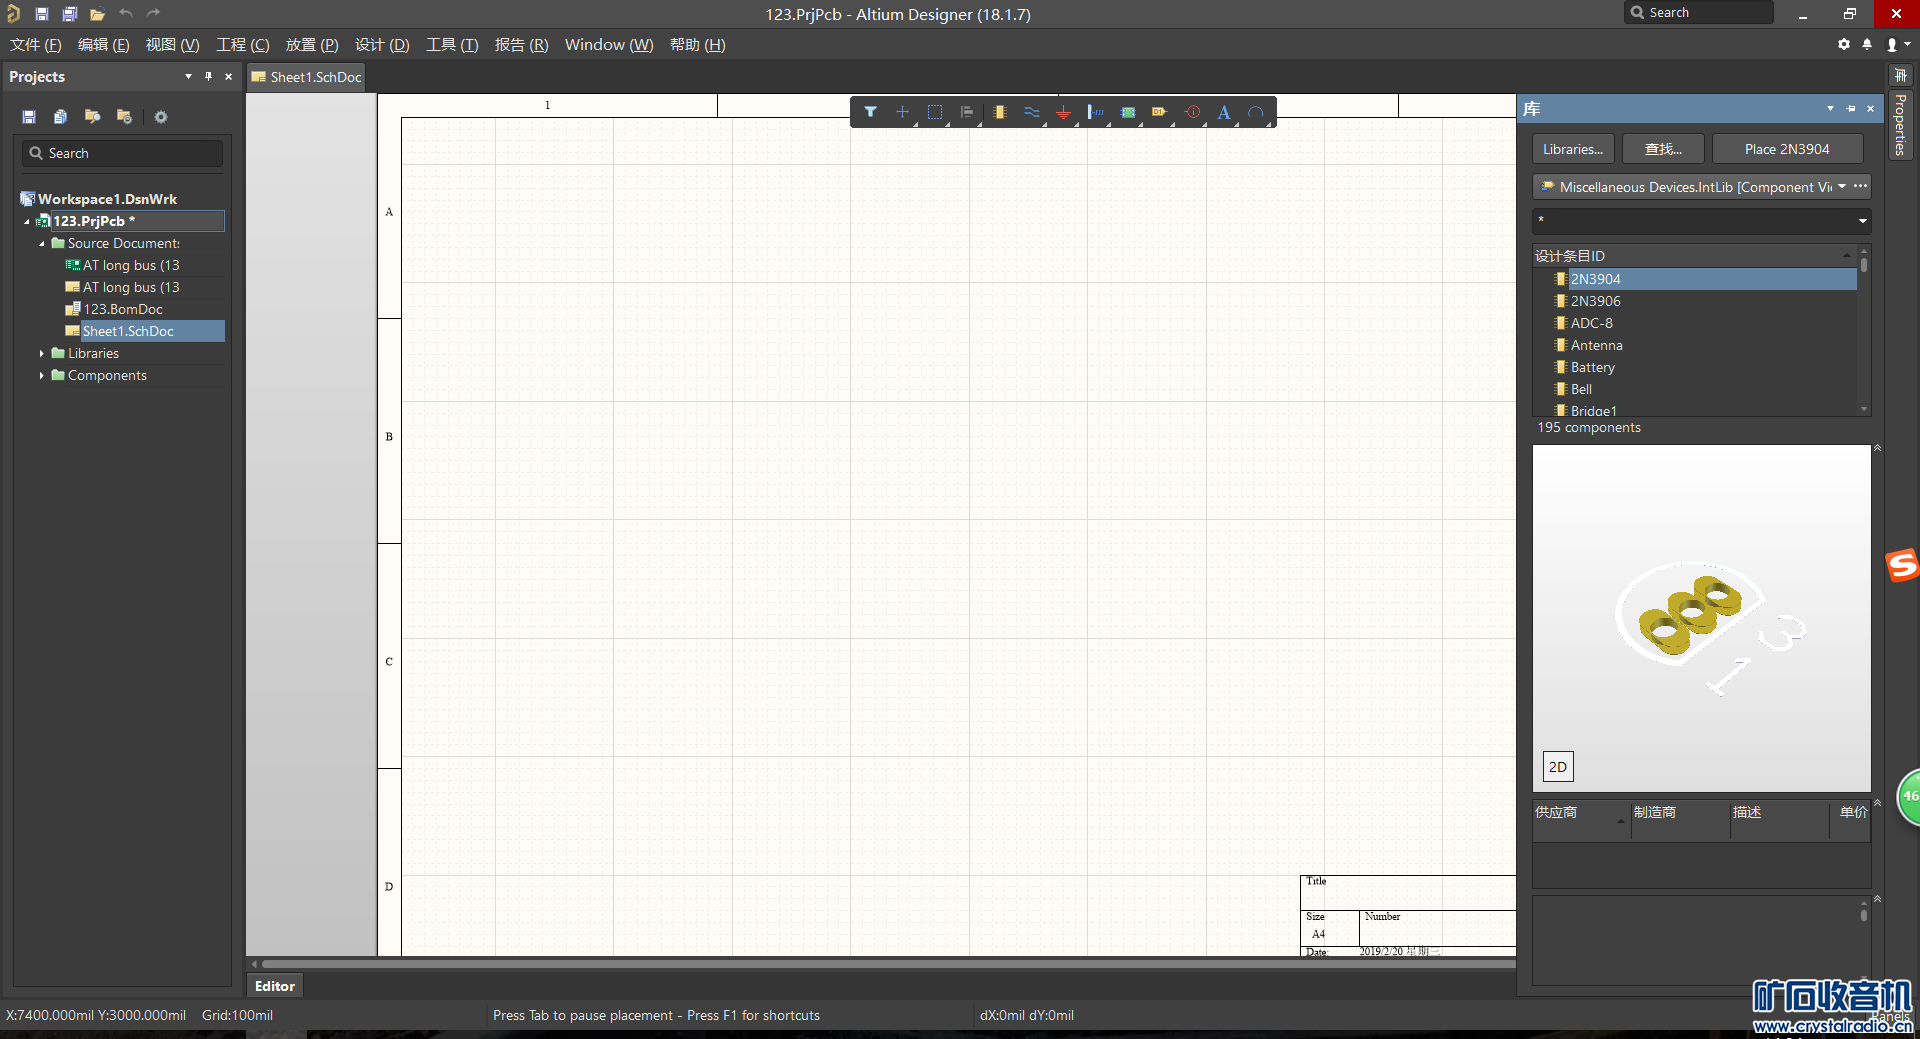Click the Place 2N3904 button
The height and width of the screenshot is (1039, 1920).
[1786, 149]
